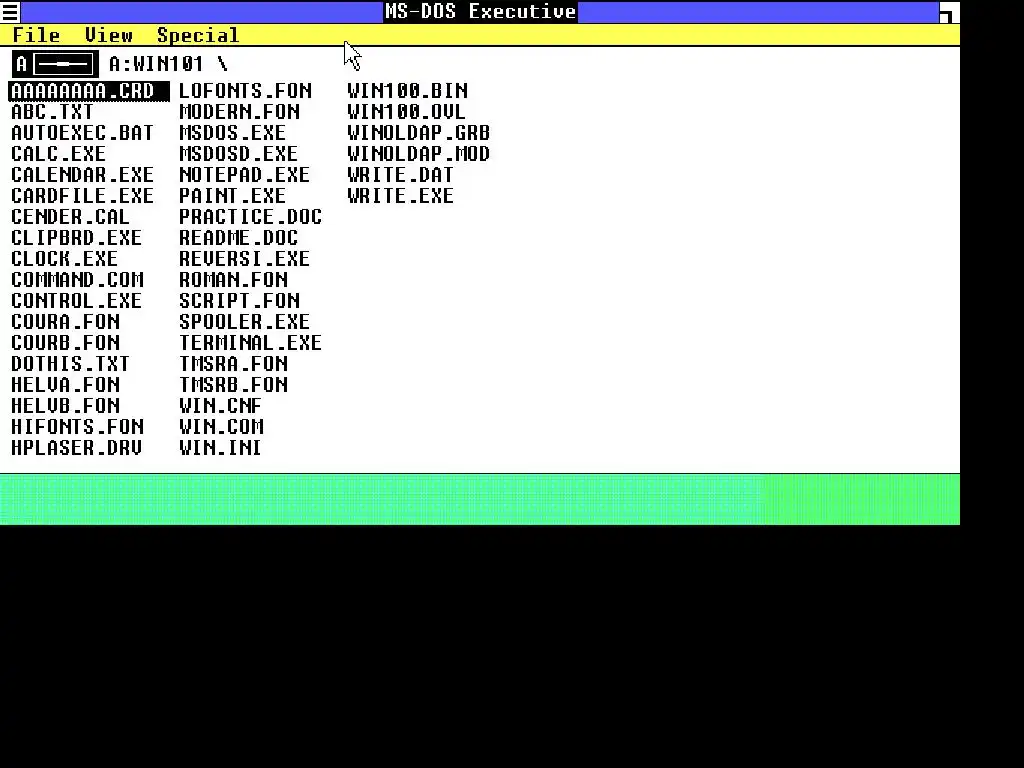Select TMSRB.FON

(x=234, y=384)
